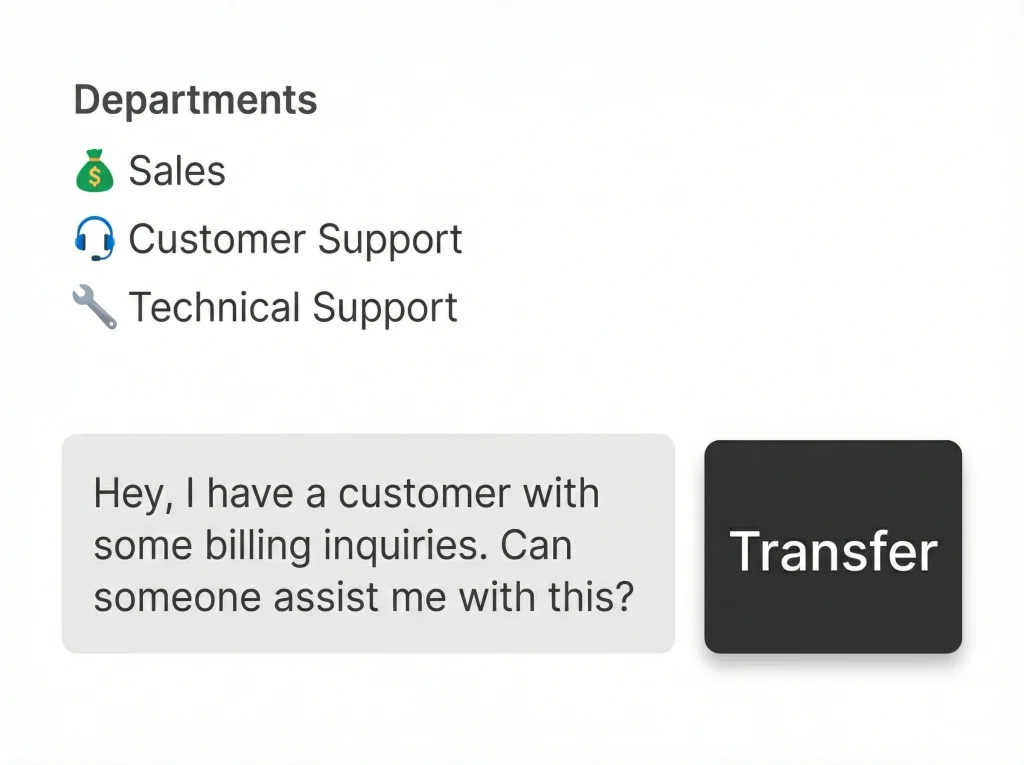
Task: Click the word "someone" in the message
Action: click(165, 598)
